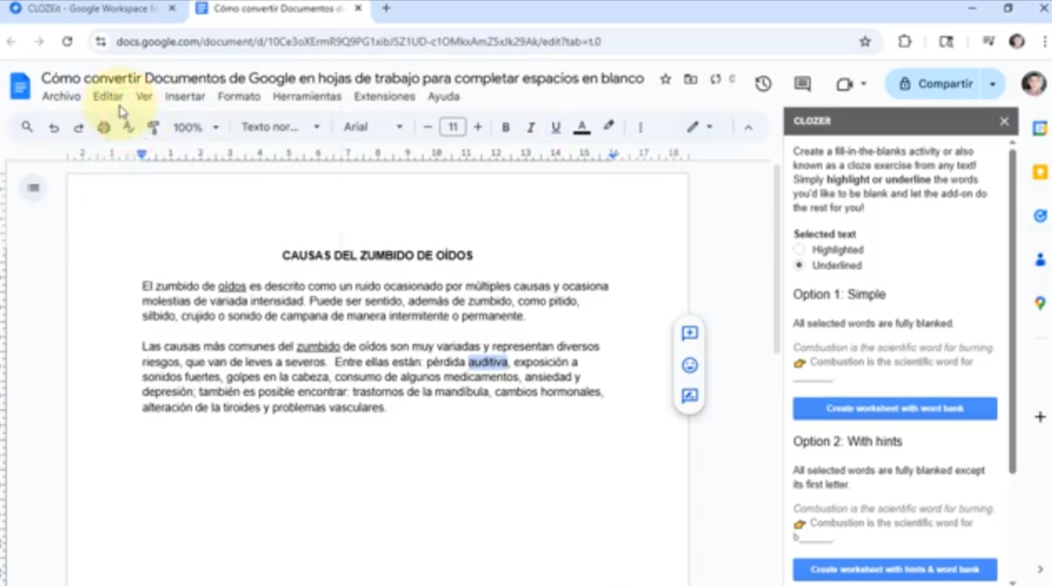Collapse the menus with chevron
The height and width of the screenshot is (586, 1052).
(748, 128)
